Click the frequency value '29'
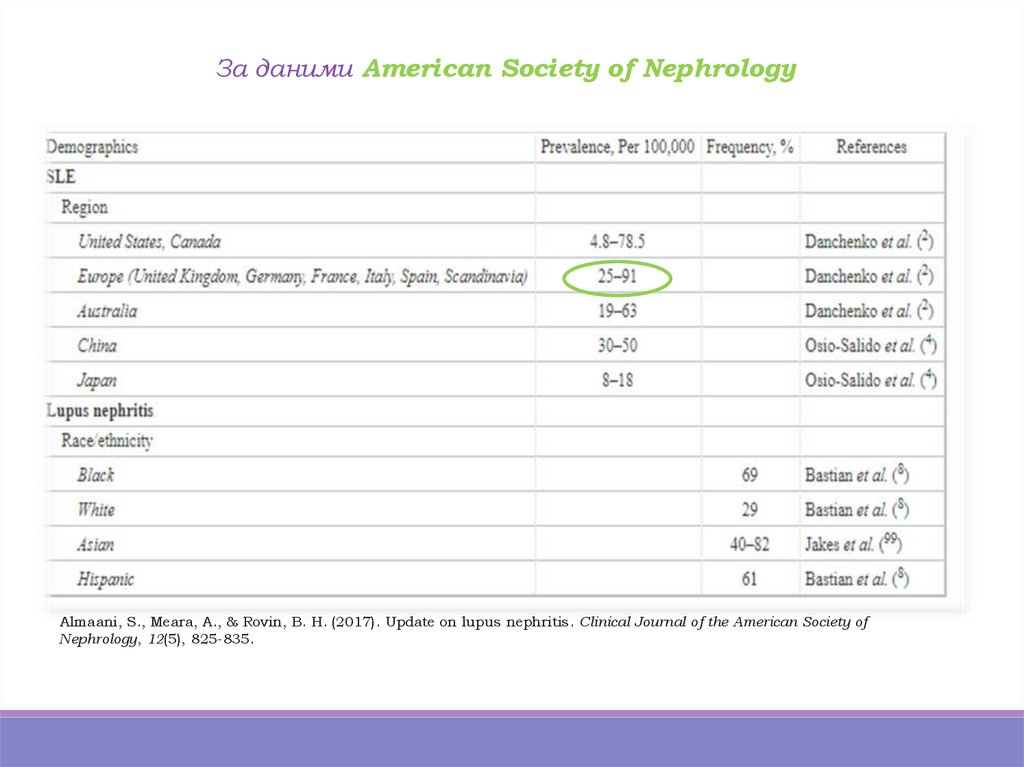The image size is (1024, 767). (750, 510)
